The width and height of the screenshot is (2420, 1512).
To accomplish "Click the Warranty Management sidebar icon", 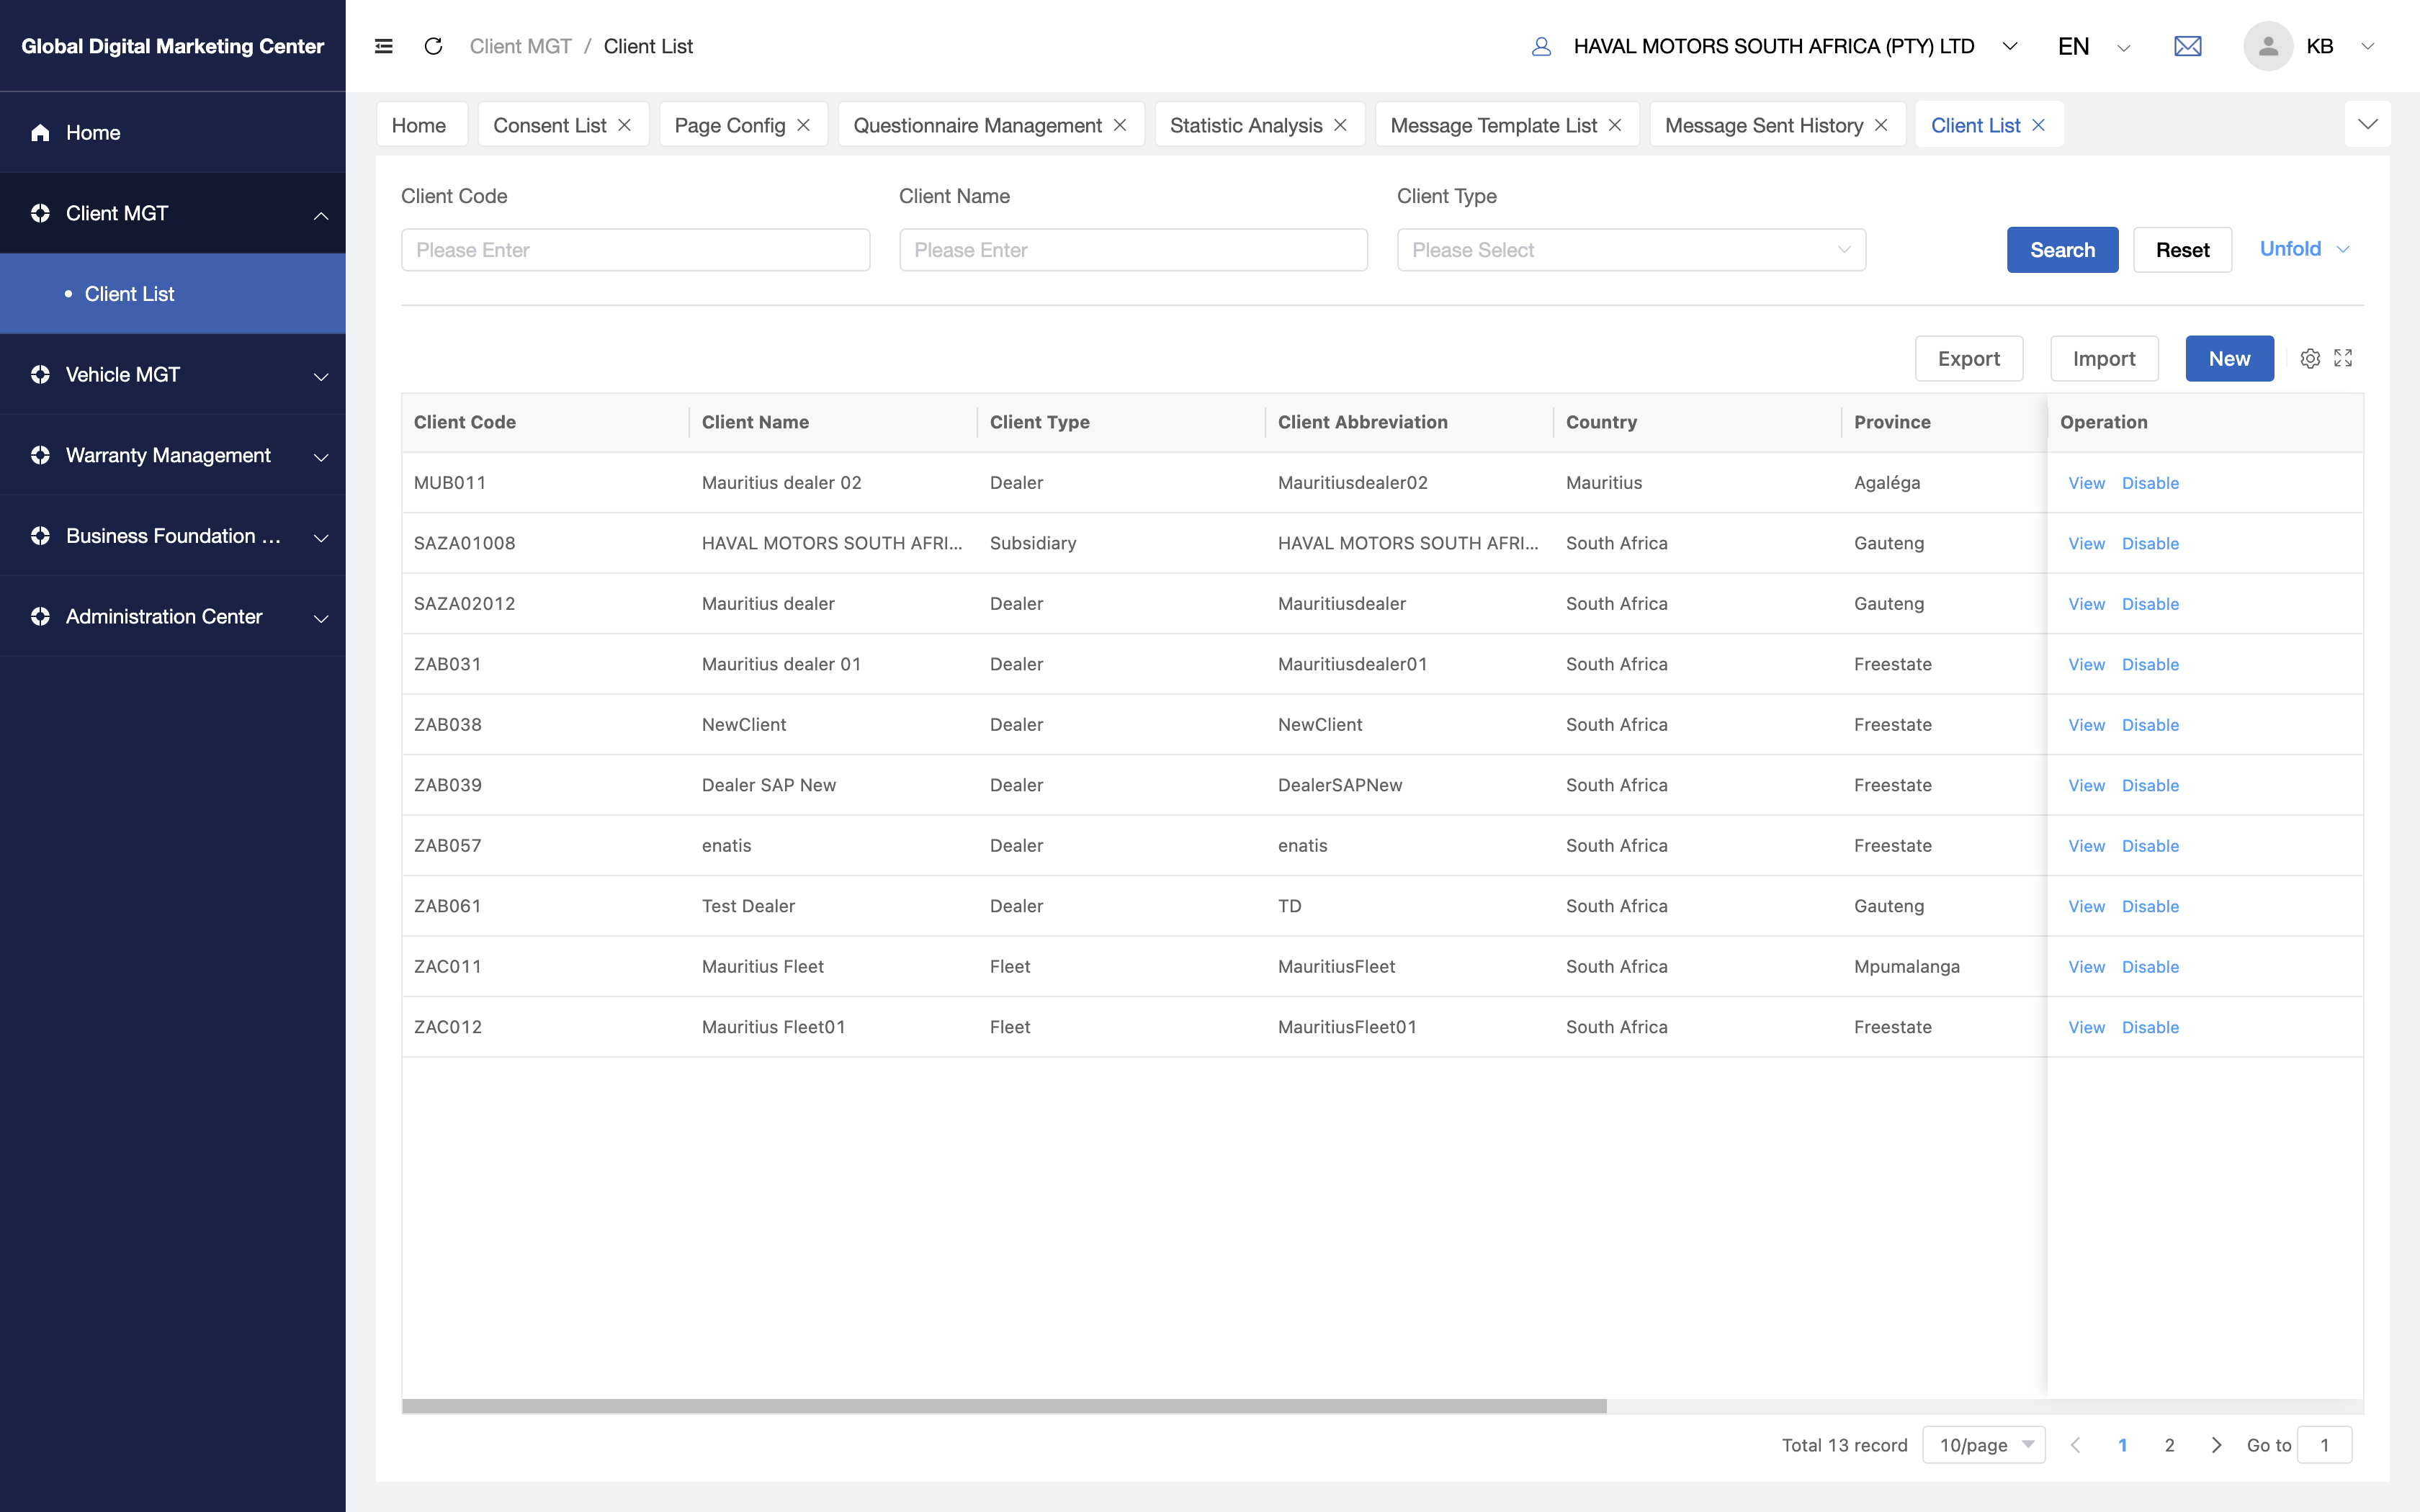I will (40, 455).
